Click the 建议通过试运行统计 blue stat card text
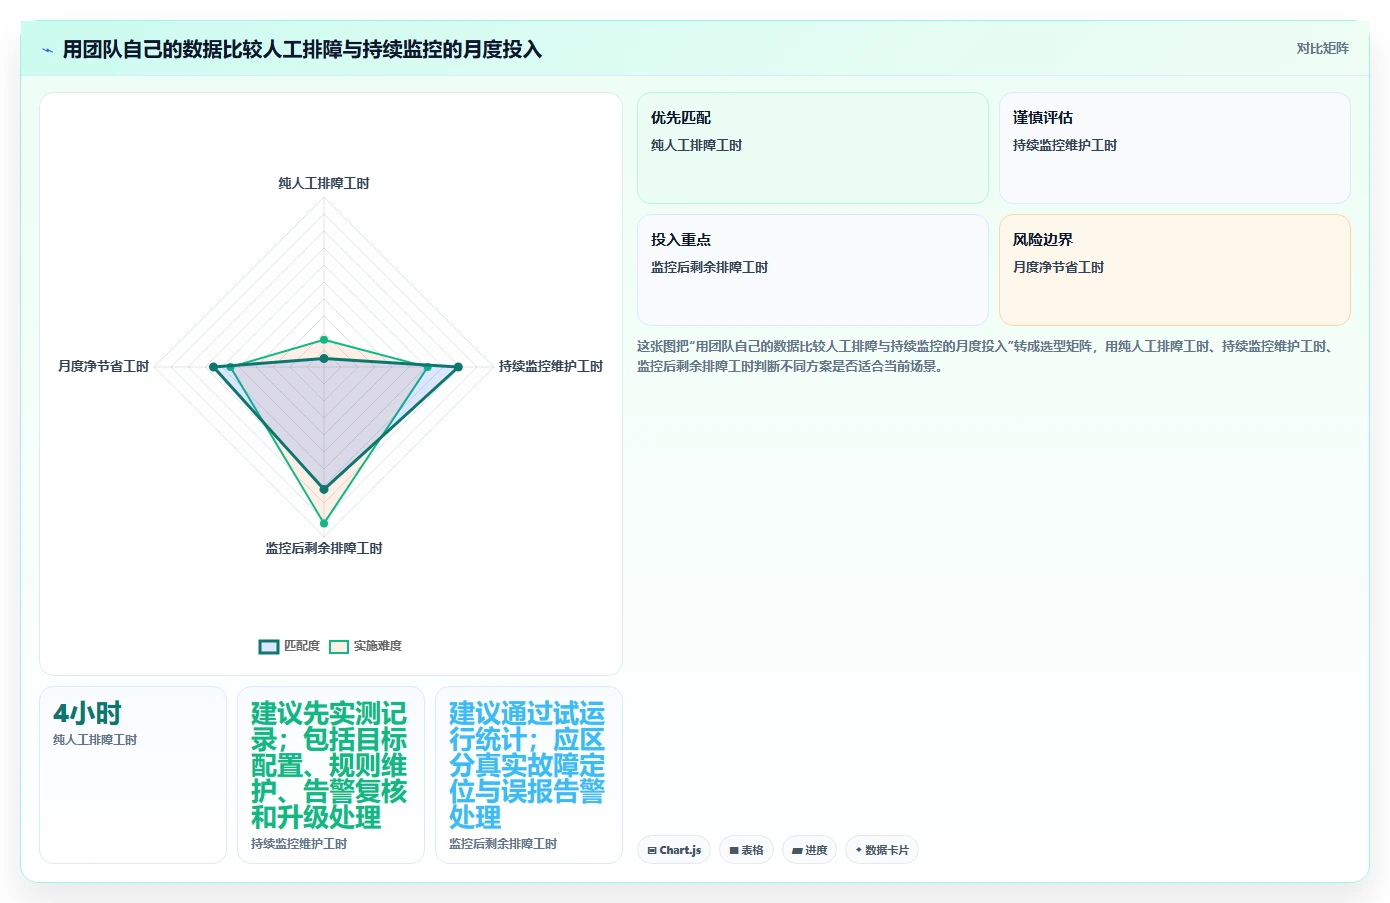 [x=527, y=765]
